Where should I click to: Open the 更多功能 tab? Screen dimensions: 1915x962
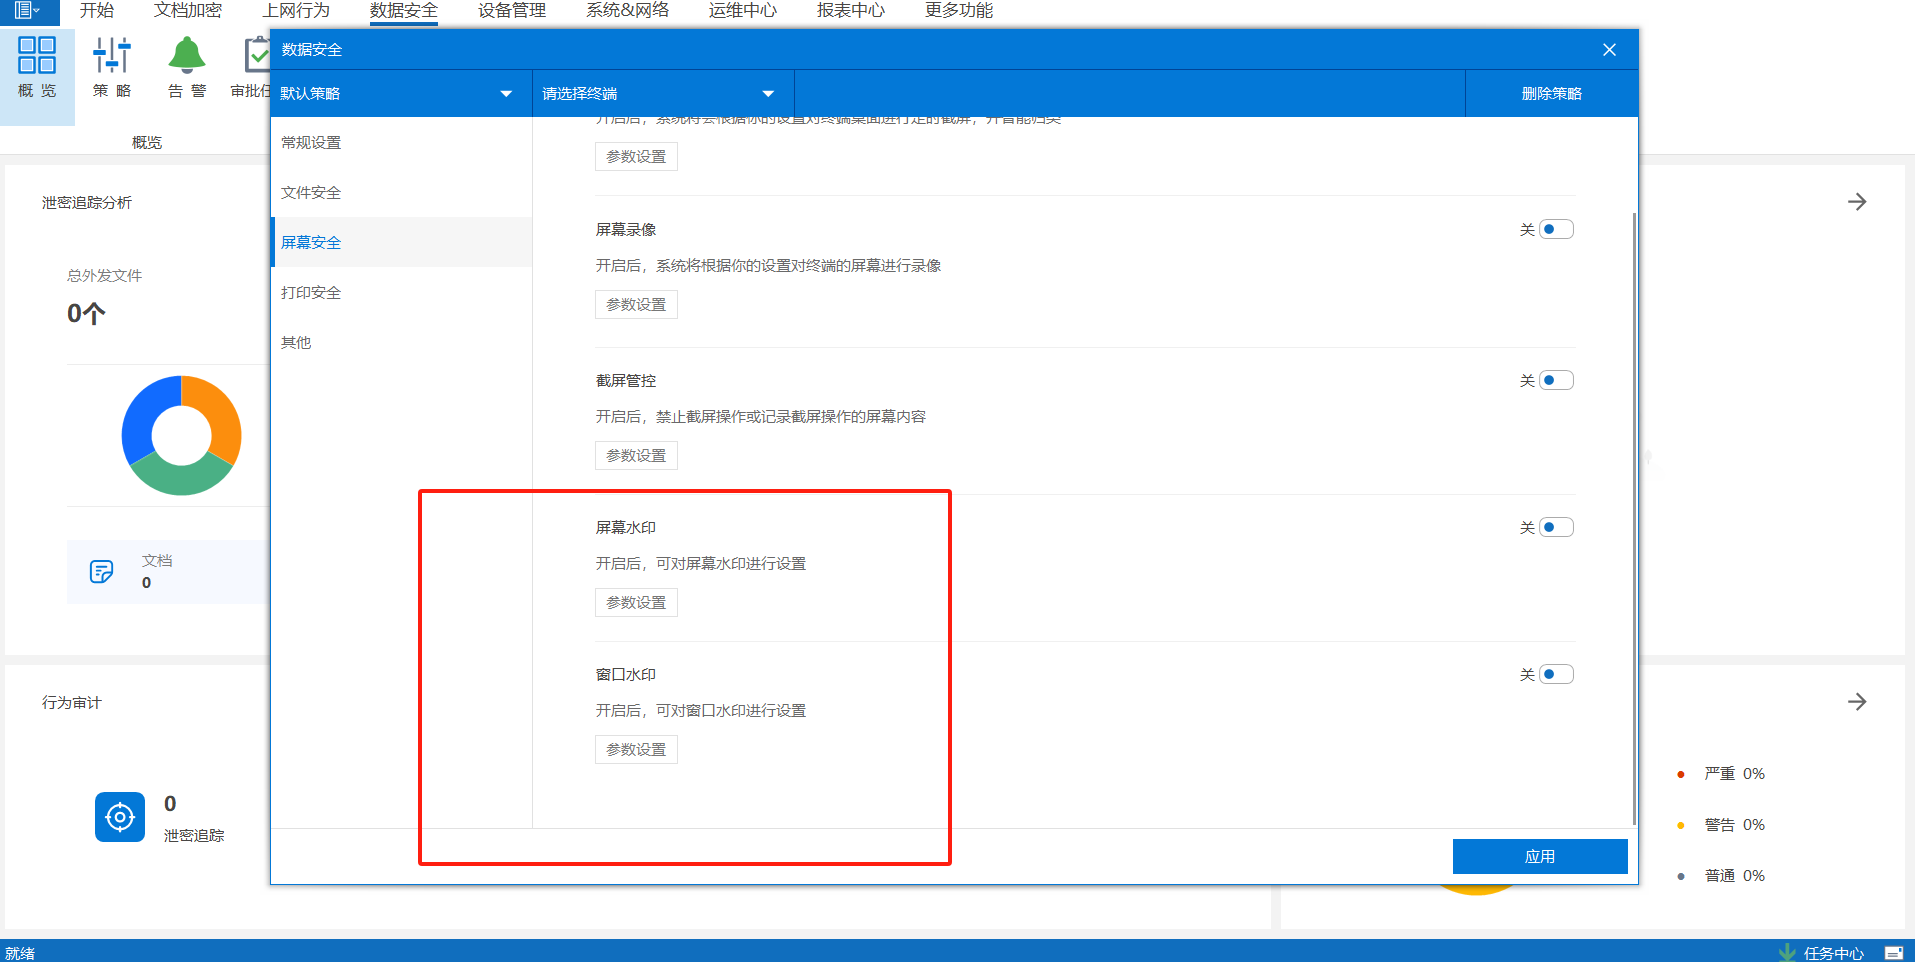(959, 11)
